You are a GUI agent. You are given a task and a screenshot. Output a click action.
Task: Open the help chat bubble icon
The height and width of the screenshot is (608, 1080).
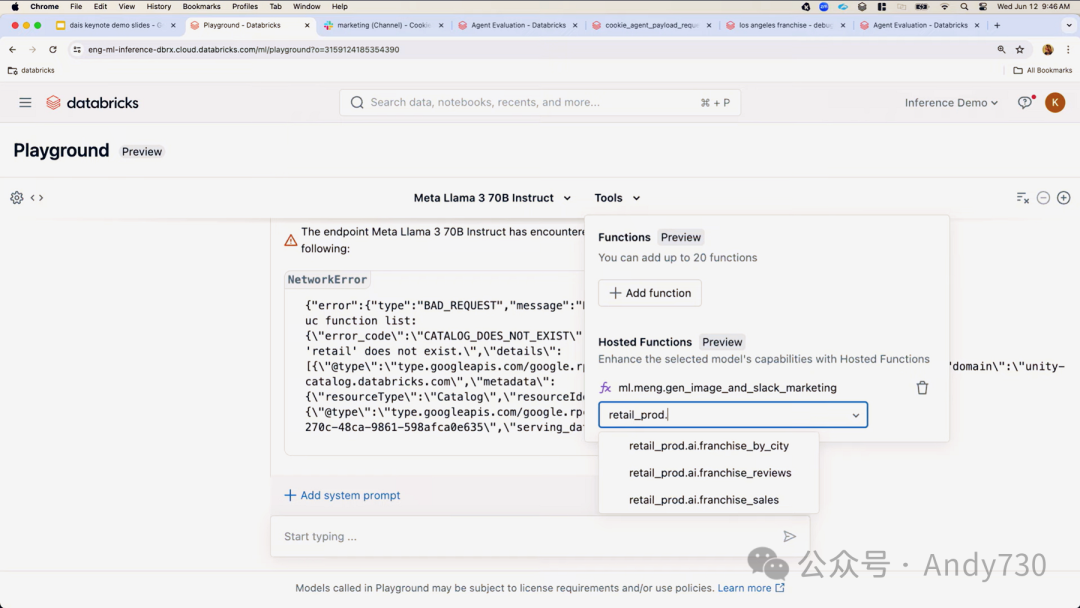point(1025,103)
